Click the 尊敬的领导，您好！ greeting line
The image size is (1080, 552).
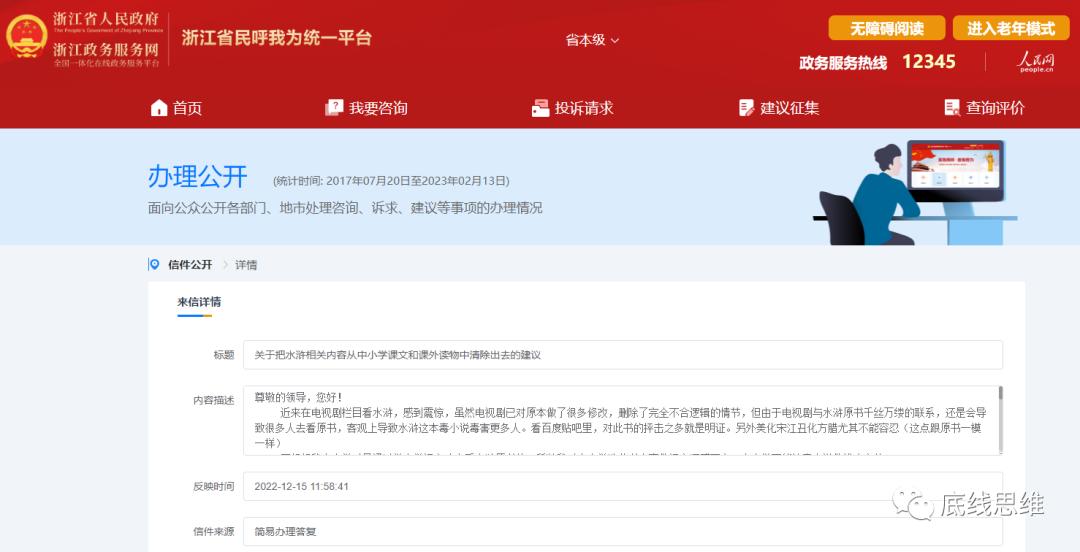click(x=298, y=398)
